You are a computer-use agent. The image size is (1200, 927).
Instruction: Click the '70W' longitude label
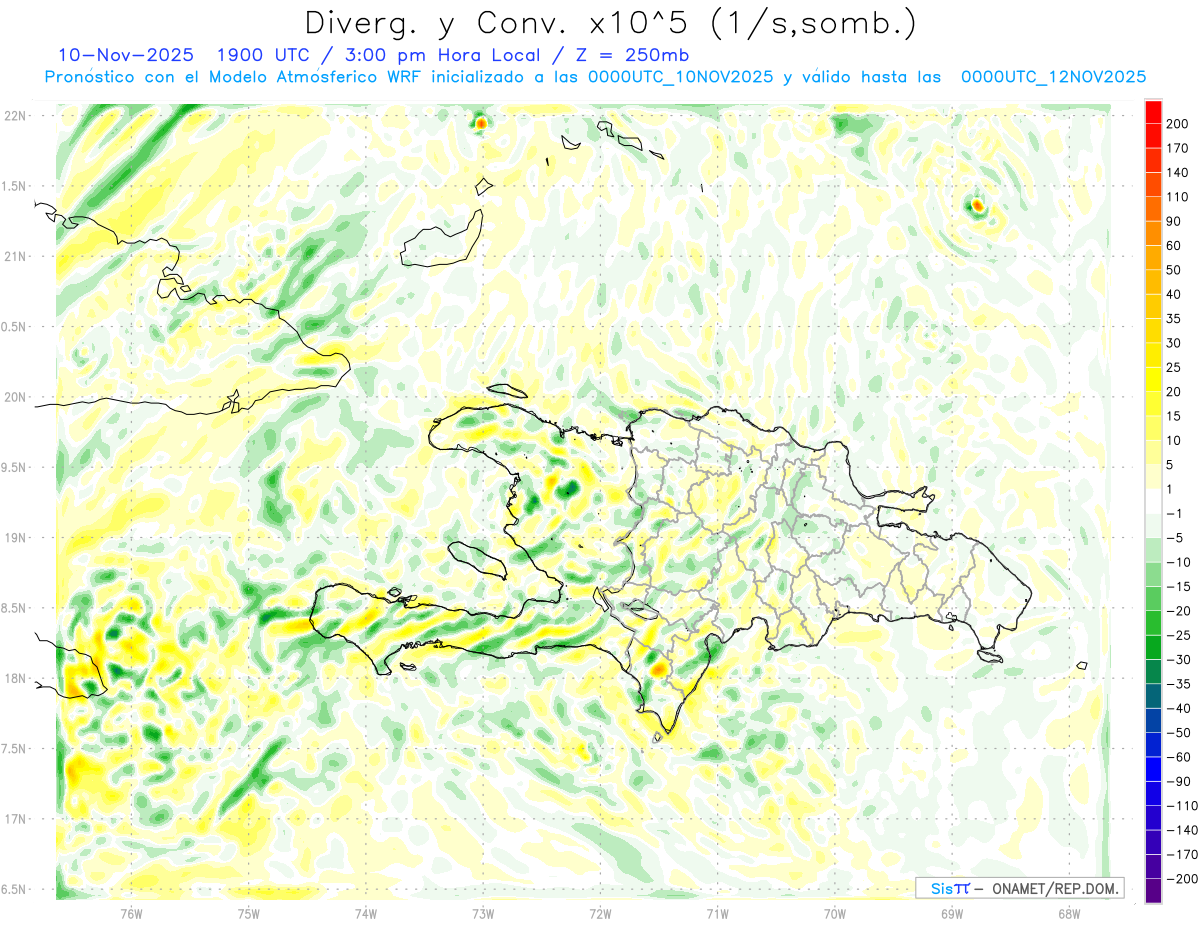point(835,914)
